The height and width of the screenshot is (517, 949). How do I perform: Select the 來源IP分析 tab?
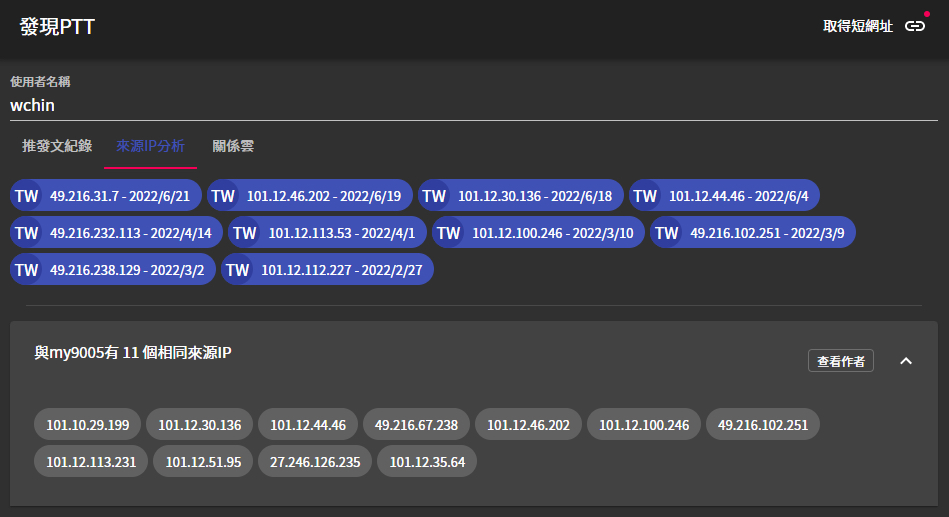point(150,146)
